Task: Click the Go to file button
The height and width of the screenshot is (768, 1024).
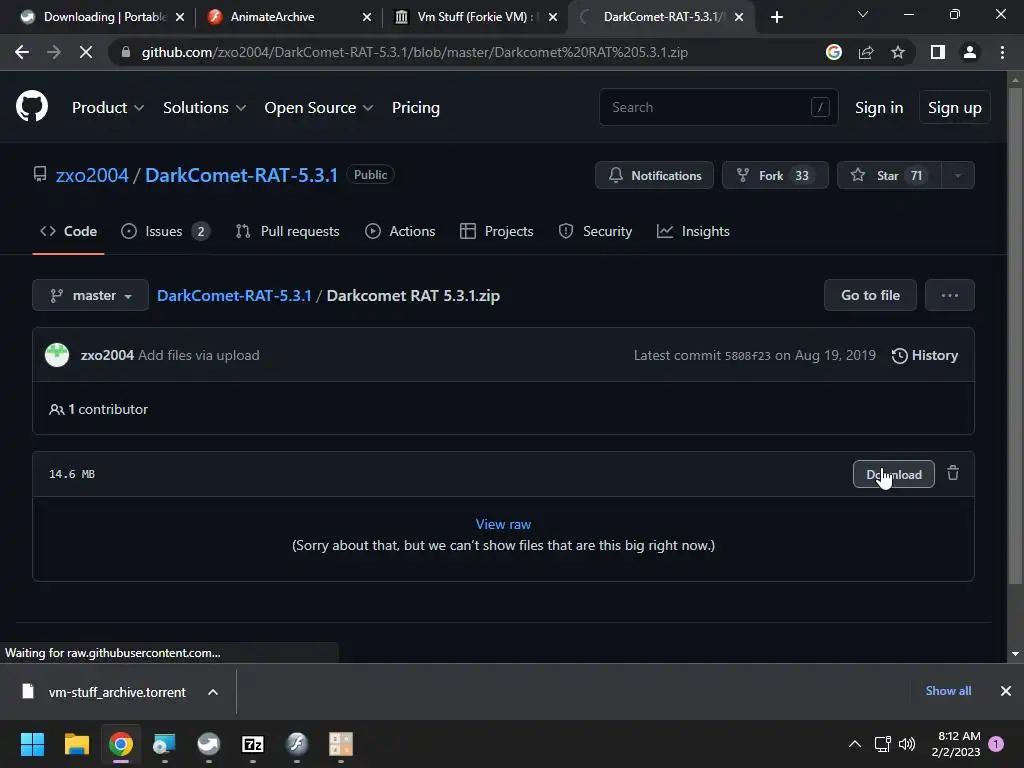Action: pyautogui.click(x=870, y=295)
